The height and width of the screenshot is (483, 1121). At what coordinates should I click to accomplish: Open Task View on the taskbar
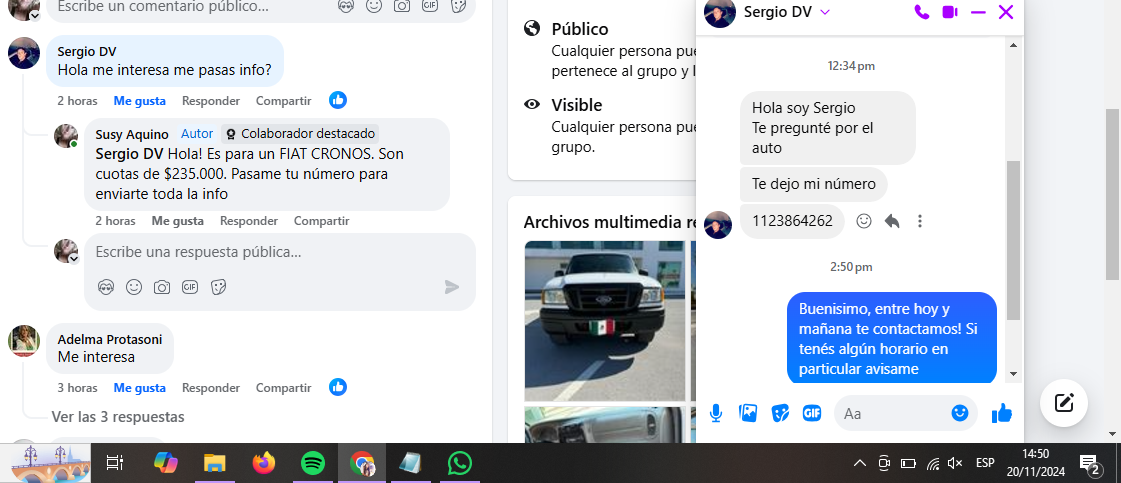click(x=114, y=463)
